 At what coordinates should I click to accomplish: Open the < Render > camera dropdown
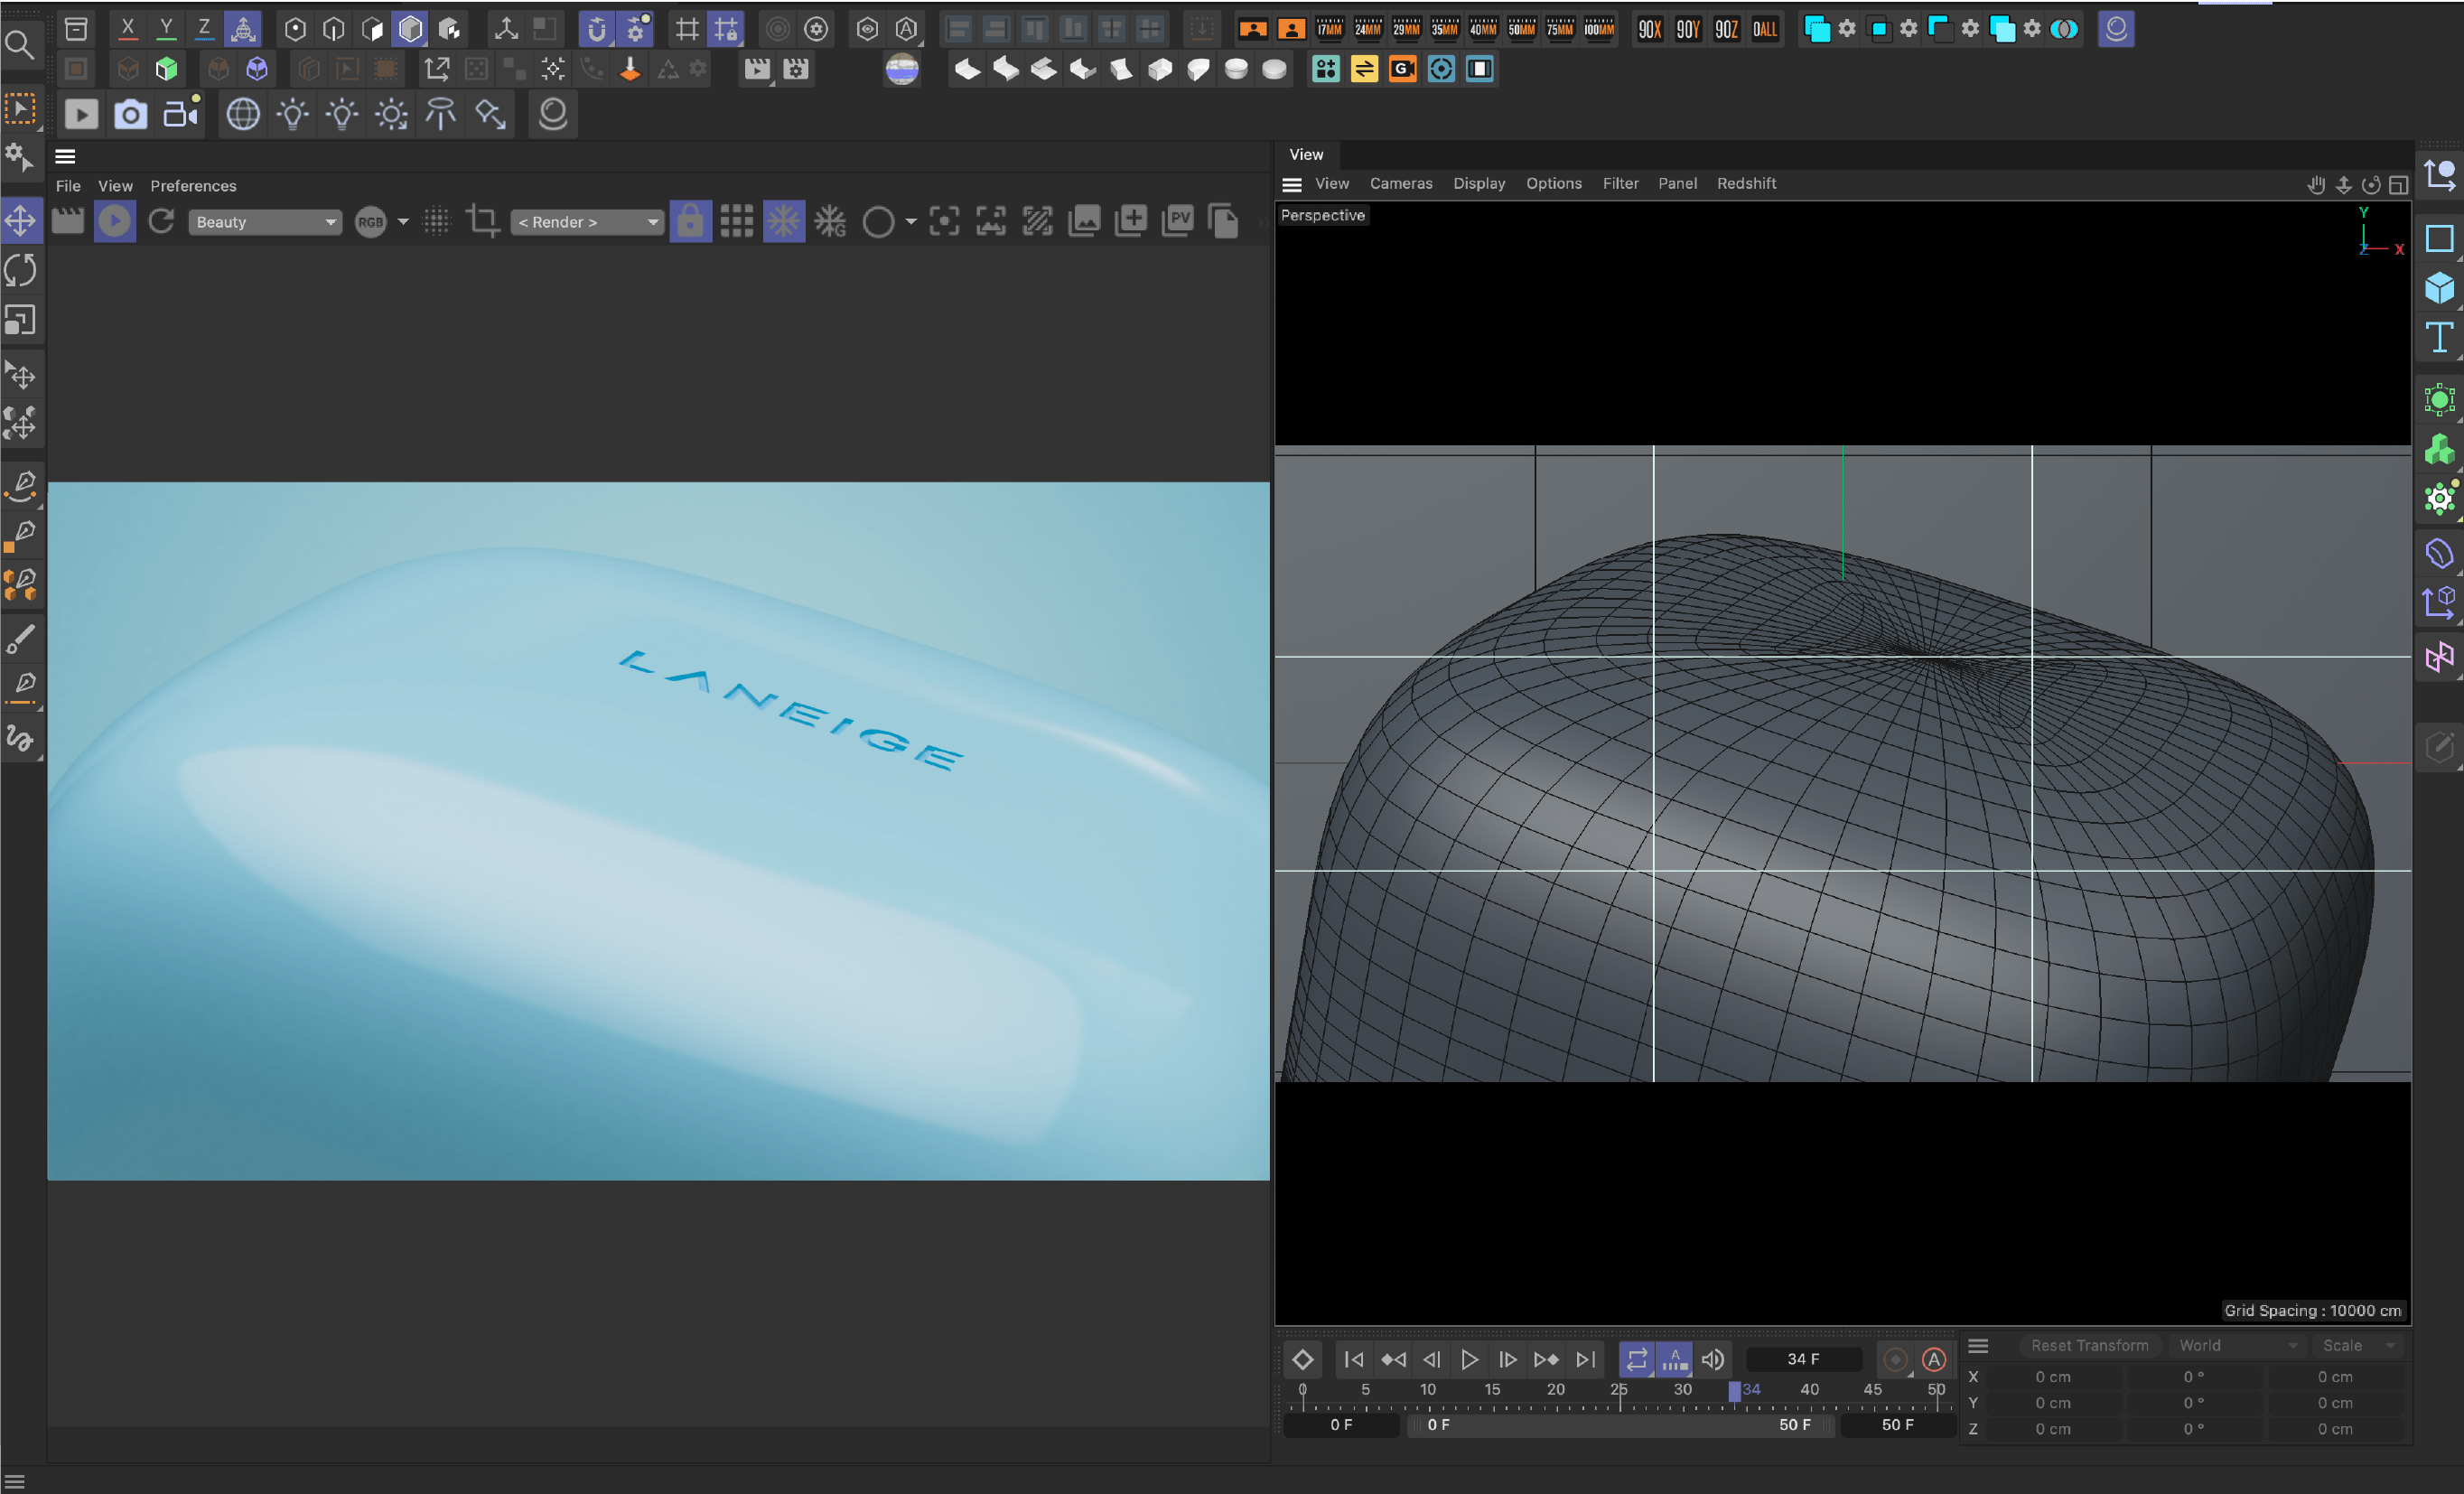(x=587, y=222)
